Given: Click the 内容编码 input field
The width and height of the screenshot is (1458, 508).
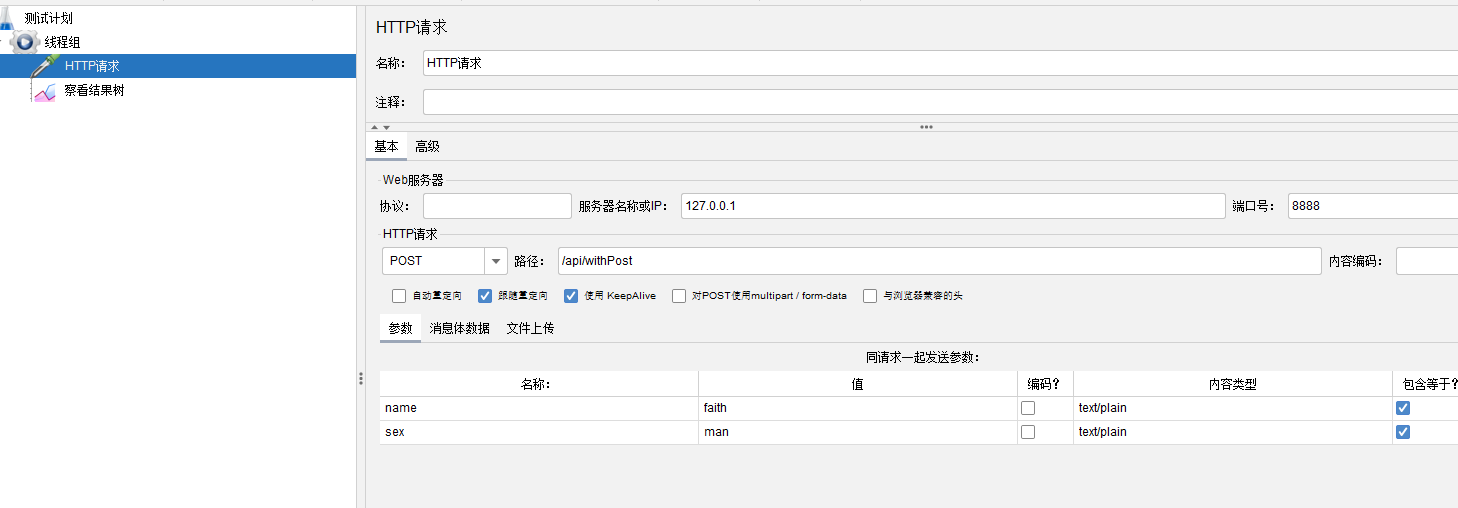Looking at the screenshot, I should (1427, 261).
